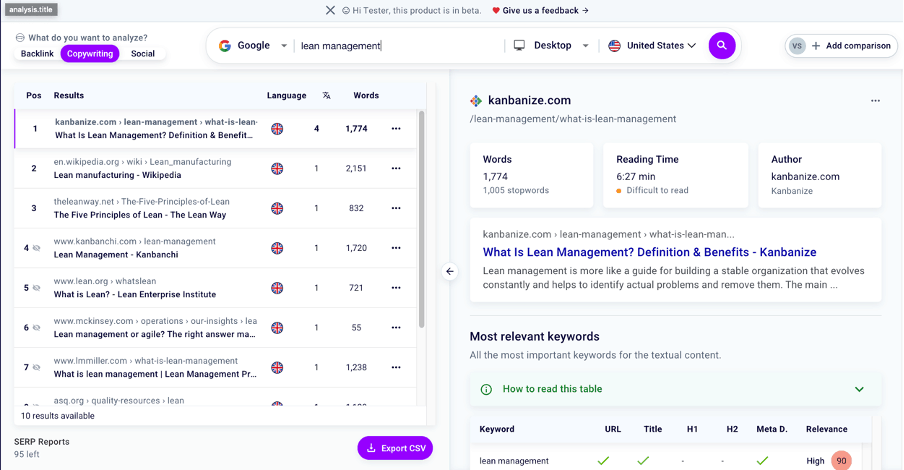The height and width of the screenshot is (470, 904).
Task: Click the UK flag on mckinsey row
Action: [x=277, y=327]
